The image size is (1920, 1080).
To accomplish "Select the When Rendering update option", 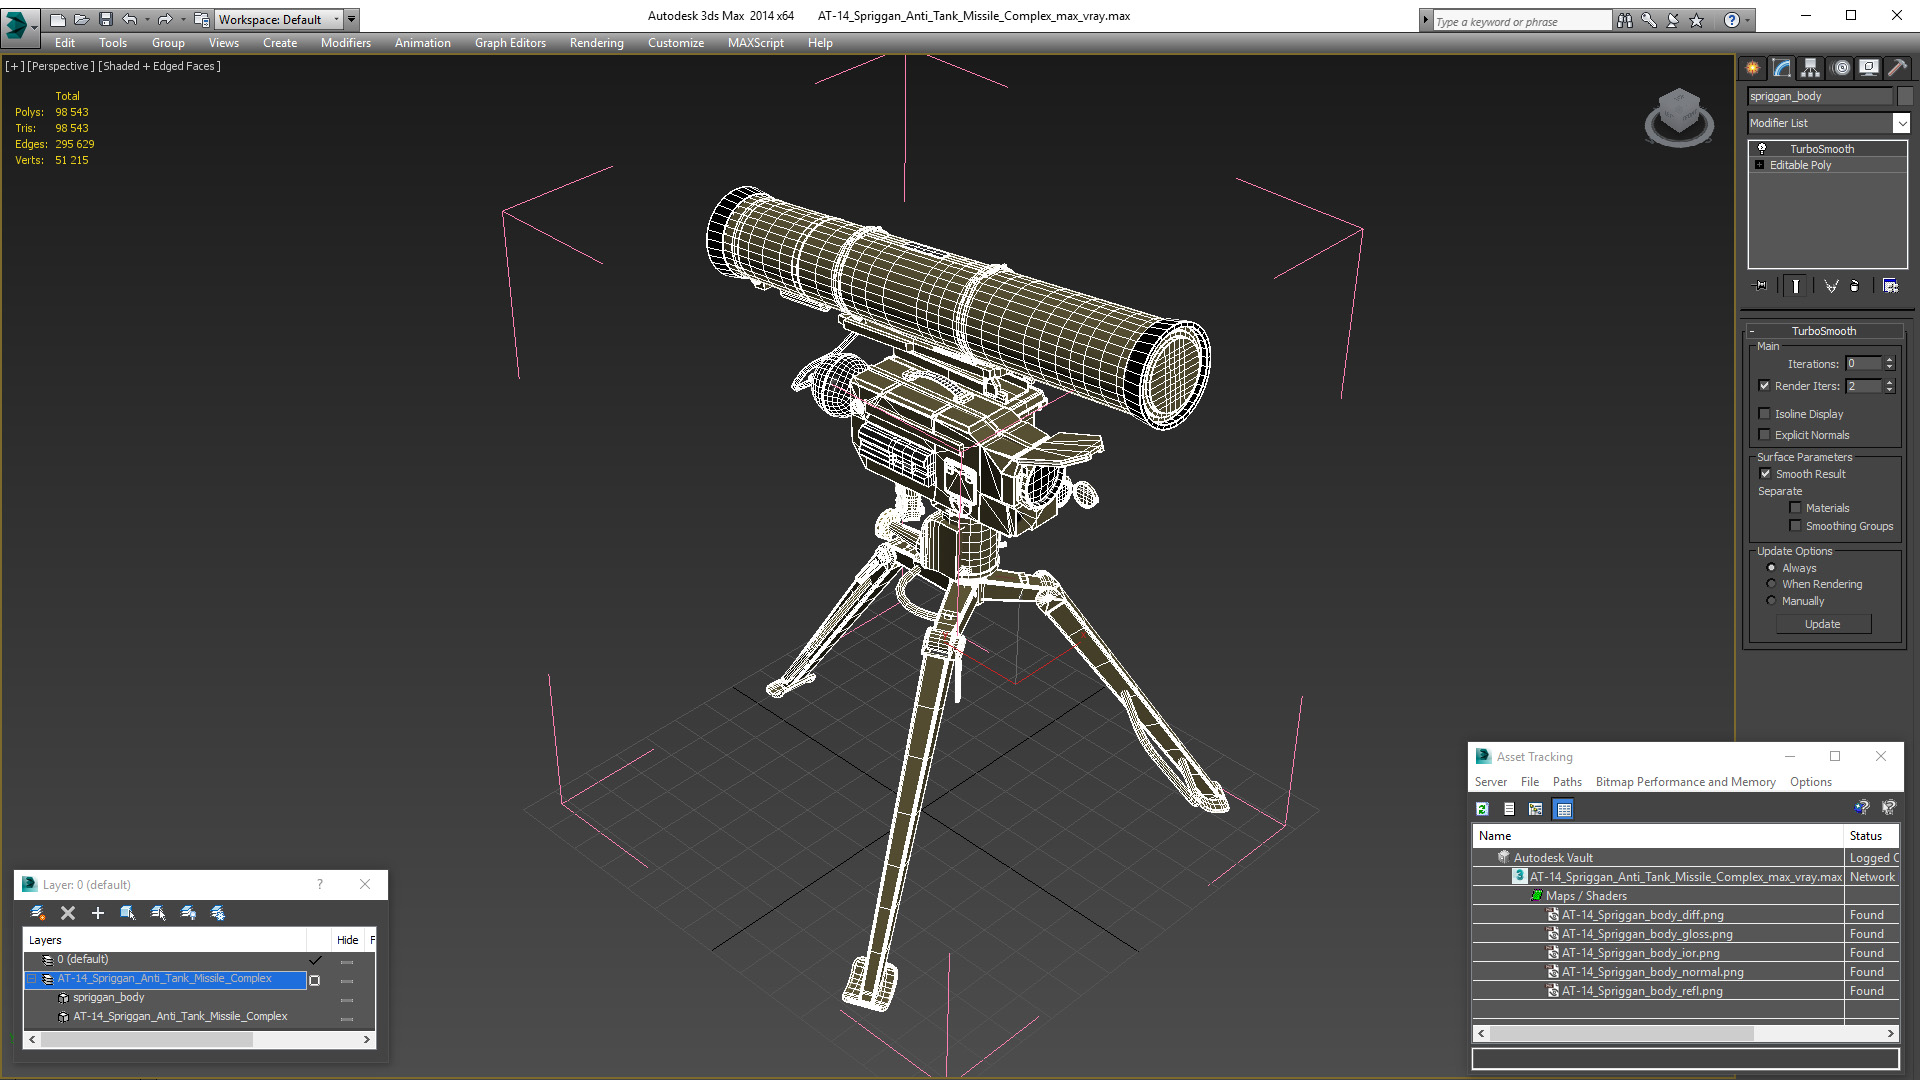I will [1771, 584].
